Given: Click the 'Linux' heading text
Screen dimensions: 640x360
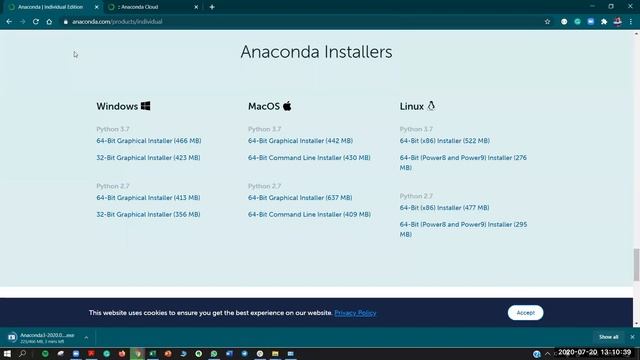Looking at the screenshot, I should (411, 106).
